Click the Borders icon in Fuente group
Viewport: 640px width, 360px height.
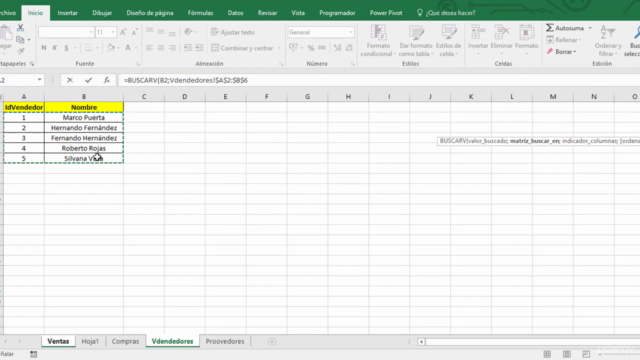tap(88, 48)
